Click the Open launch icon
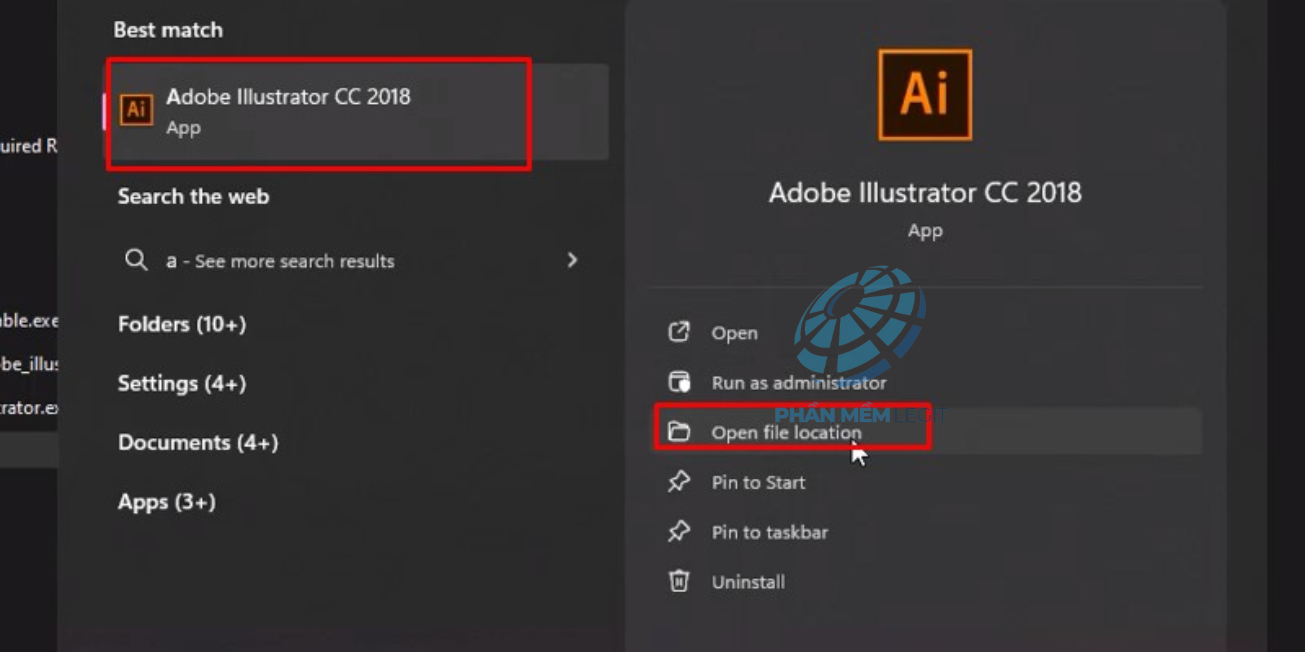 click(x=679, y=332)
